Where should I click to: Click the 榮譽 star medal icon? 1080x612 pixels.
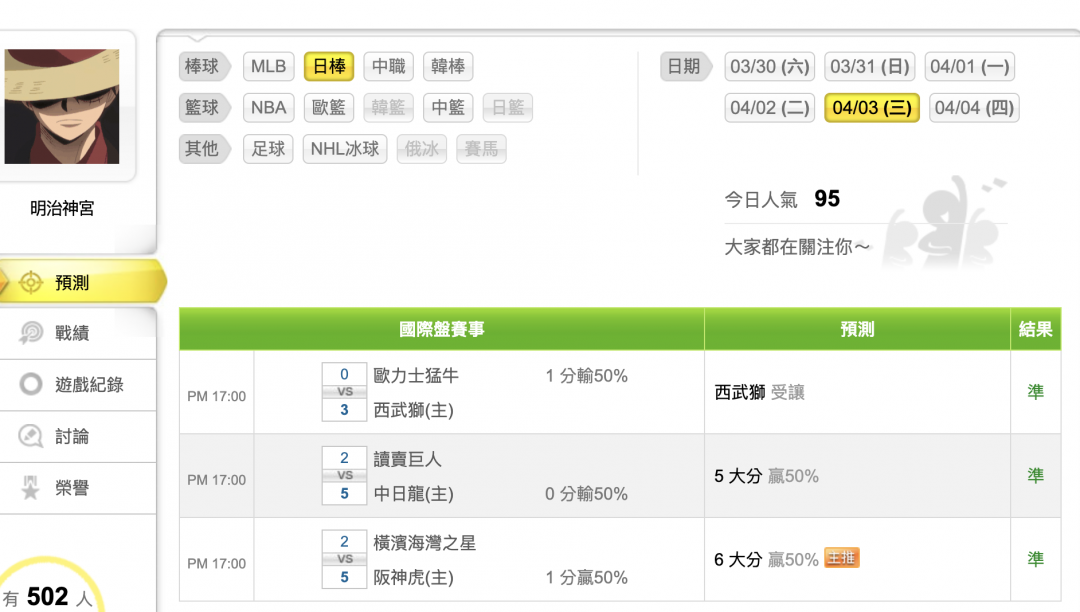click(x=31, y=487)
